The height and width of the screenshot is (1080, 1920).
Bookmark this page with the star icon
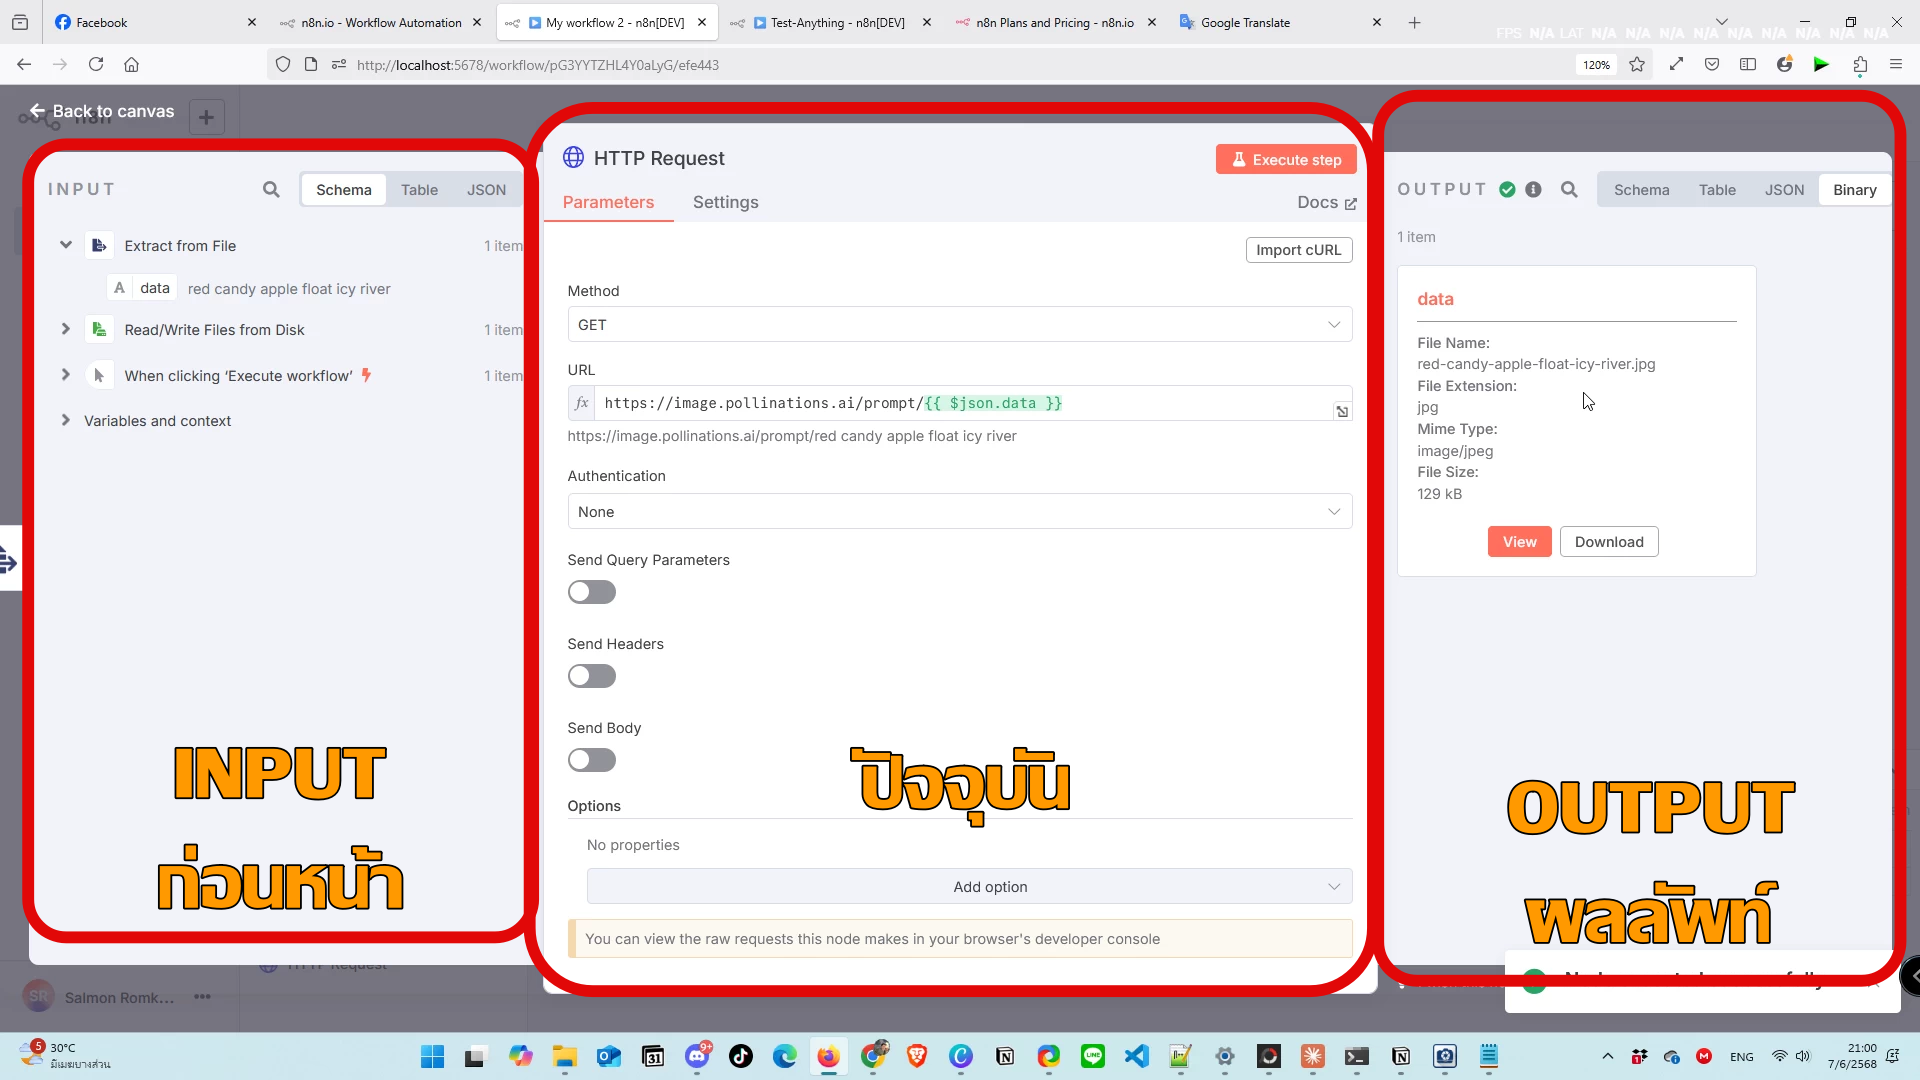coord(1637,65)
